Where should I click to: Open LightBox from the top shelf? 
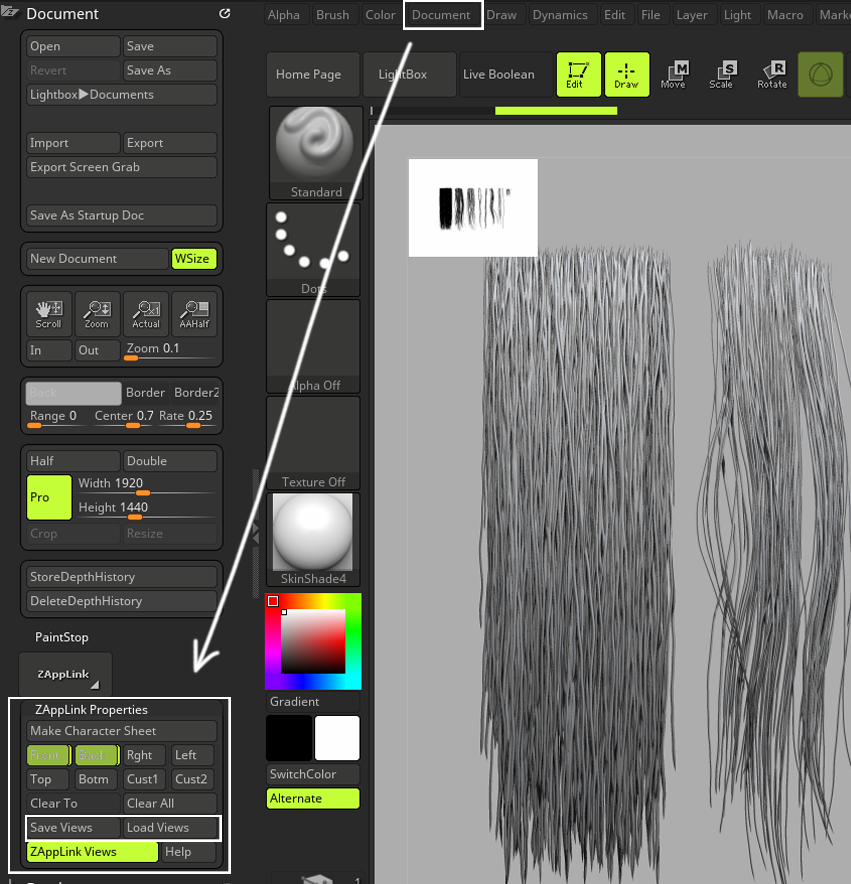point(410,74)
